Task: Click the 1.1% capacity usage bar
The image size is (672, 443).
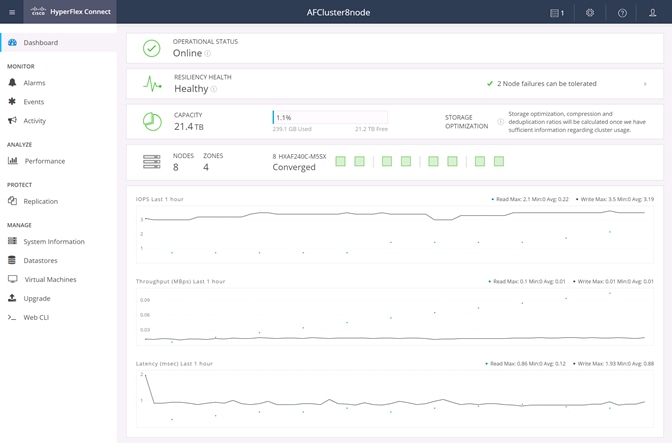Action: 330,117
